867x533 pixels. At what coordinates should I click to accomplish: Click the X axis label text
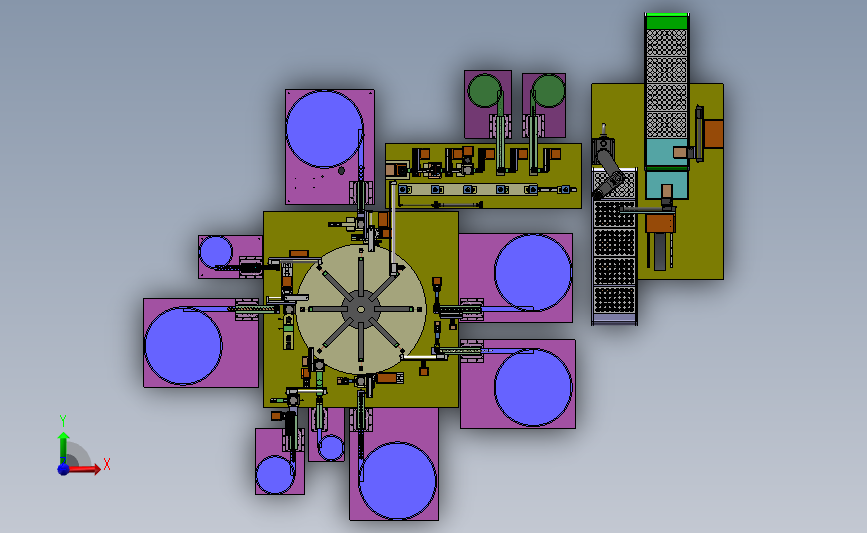click(107, 464)
